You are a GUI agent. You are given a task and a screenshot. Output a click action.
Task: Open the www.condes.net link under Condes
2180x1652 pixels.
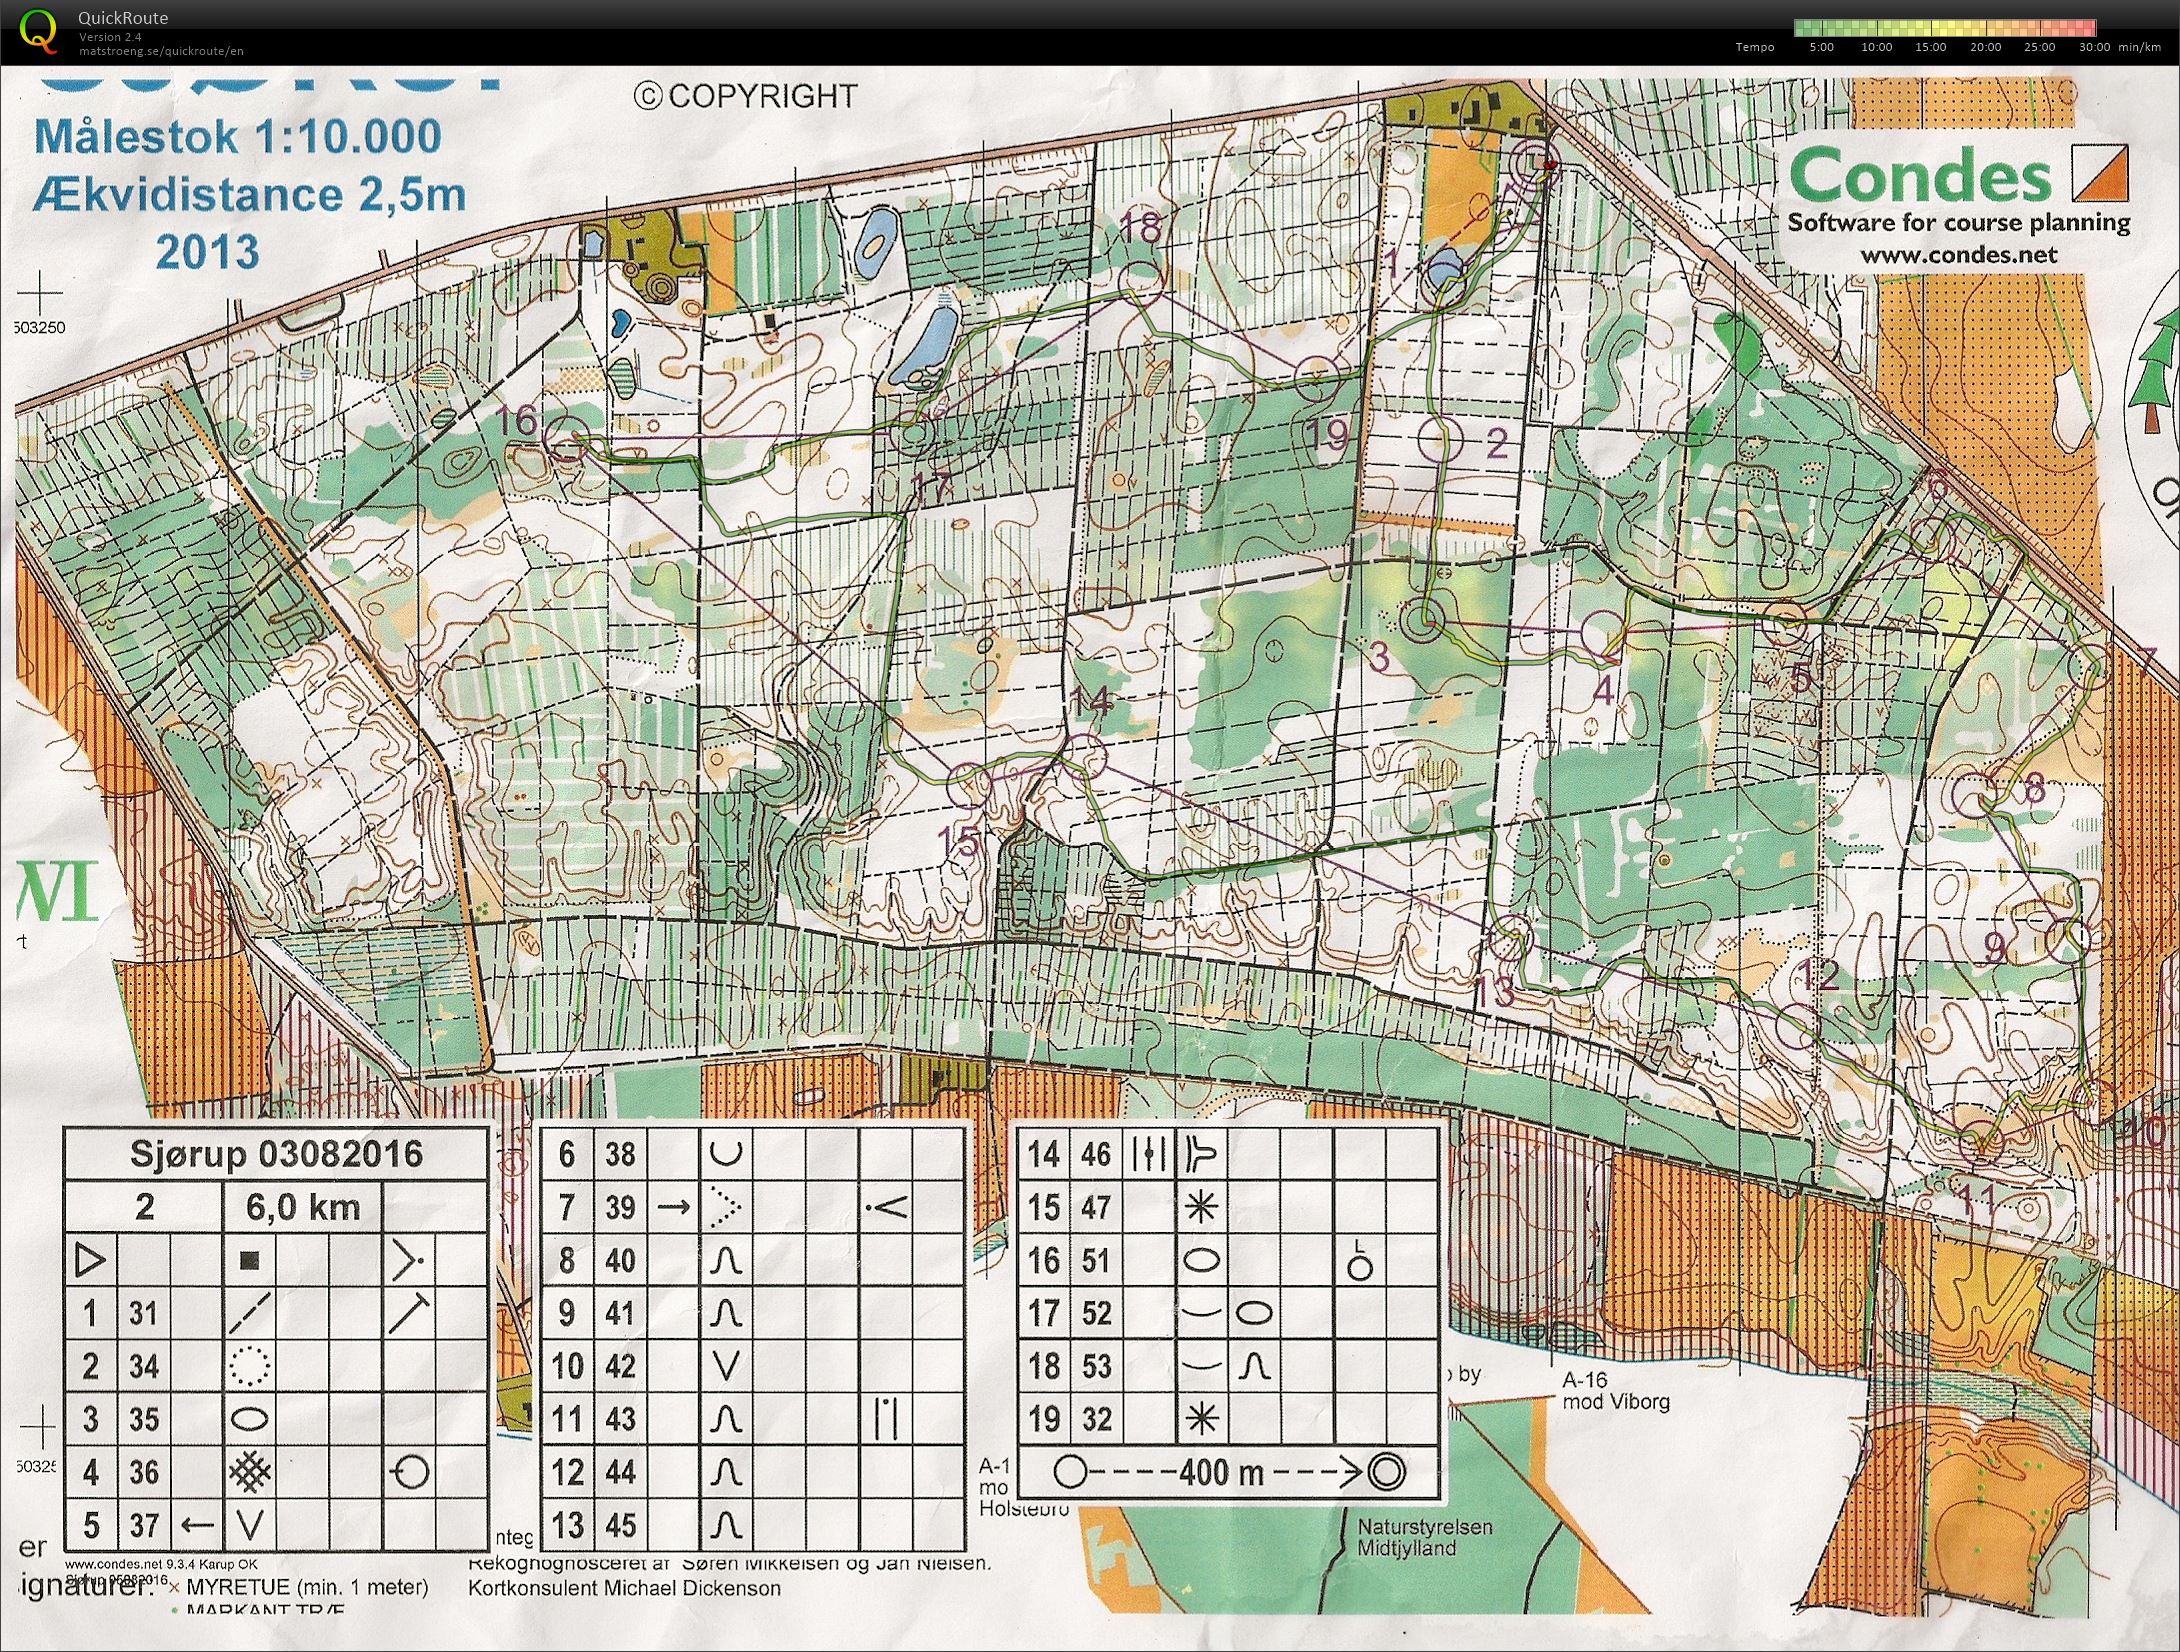tap(1959, 255)
